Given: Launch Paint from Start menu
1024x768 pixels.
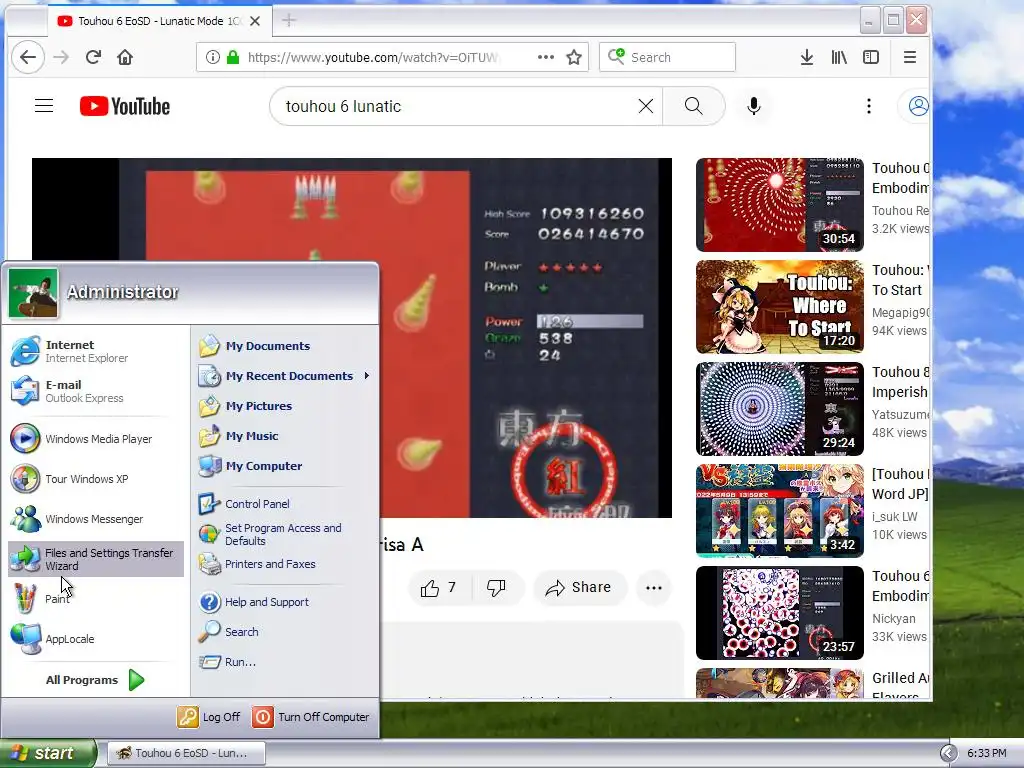Looking at the screenshot, I should click(x=96, y=599).
